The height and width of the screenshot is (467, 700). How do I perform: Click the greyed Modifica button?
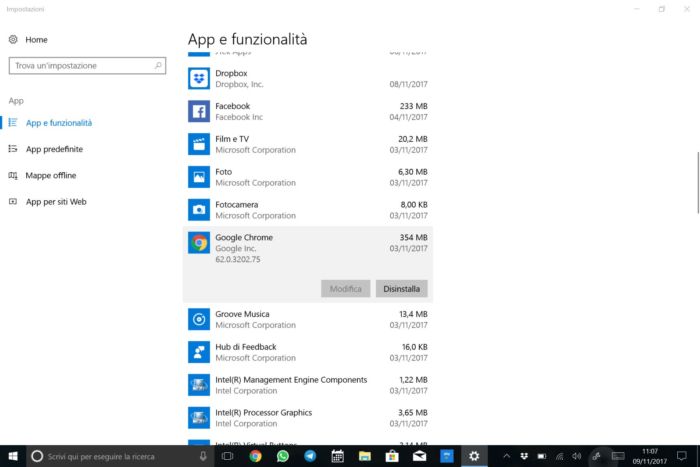(x=346, y=289)
